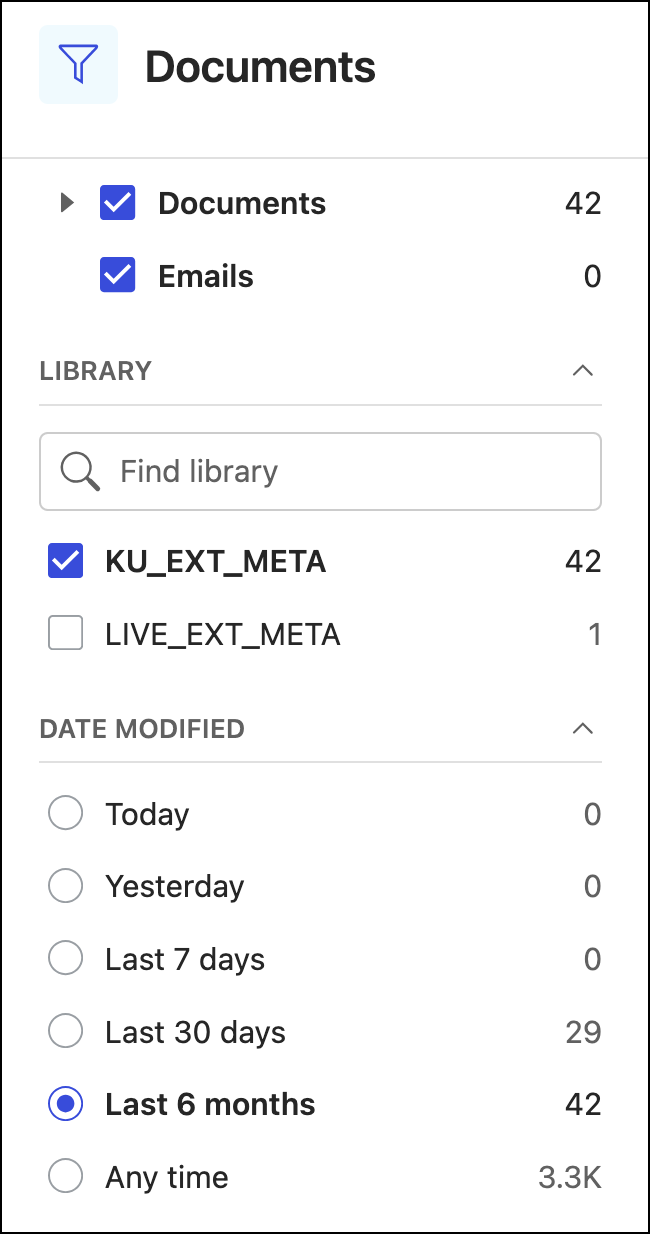Select the Yesterday date filter
Screen dimensions: 650x1234
(x=66, y=886)
